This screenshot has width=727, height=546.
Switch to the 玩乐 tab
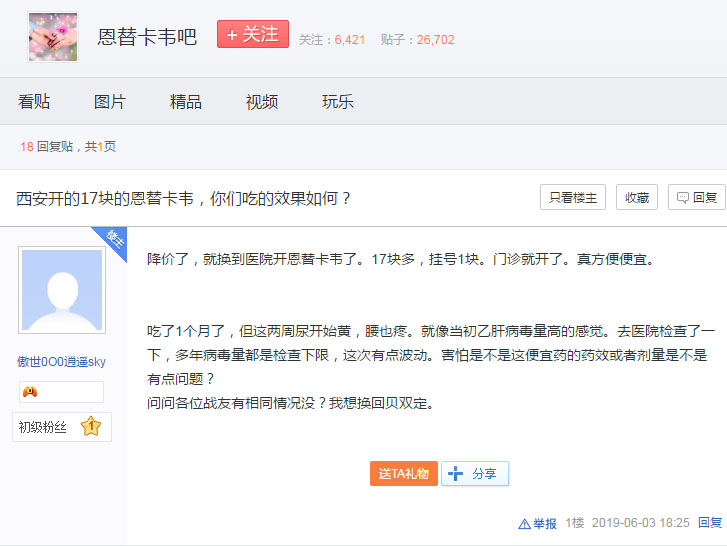coord(338,102)
